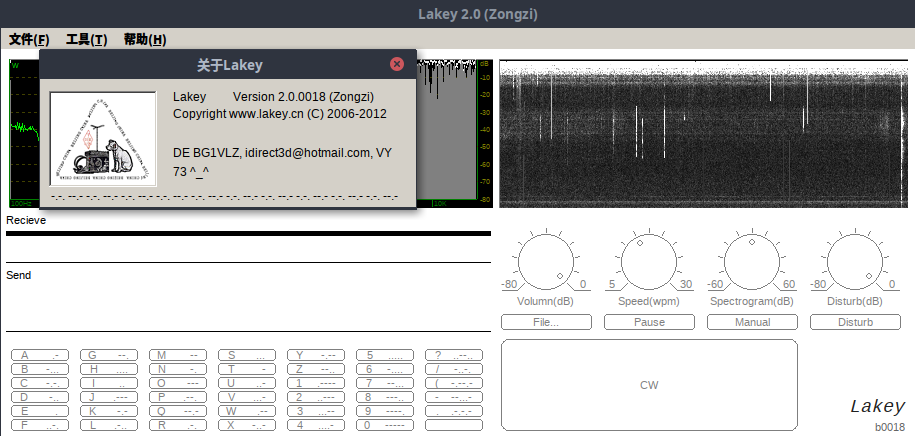Viewport: 915px width, 436px height.
Task: Send Morse letter A key
Action: click(40, 355)
